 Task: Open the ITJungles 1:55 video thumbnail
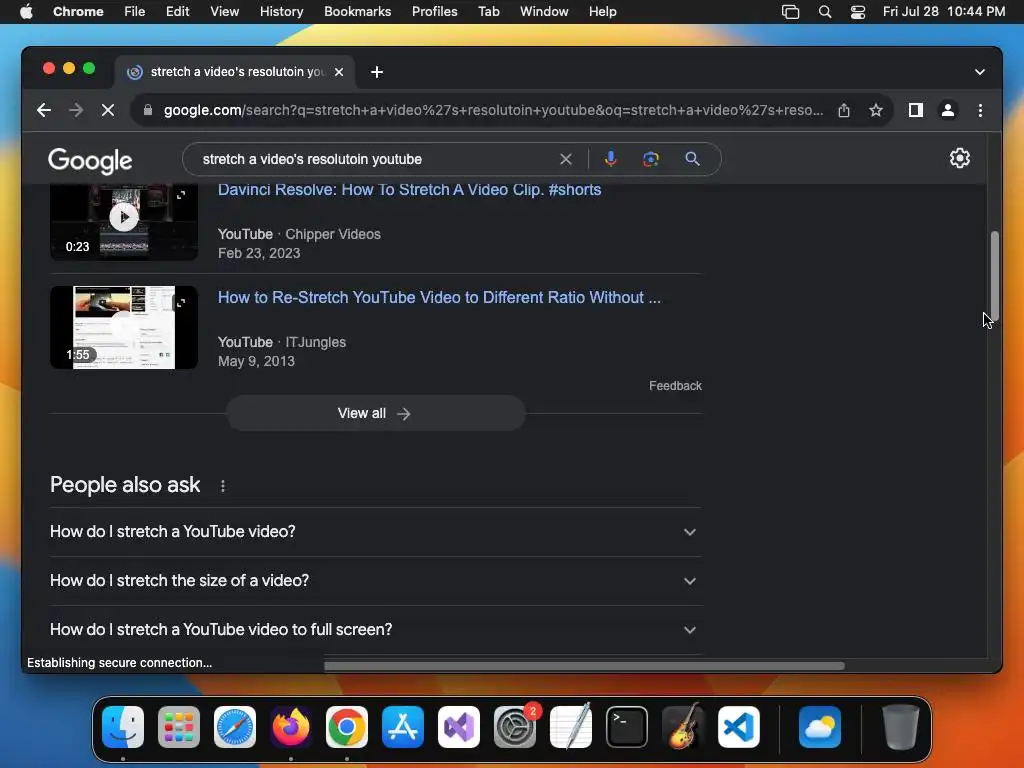[123, 327]
